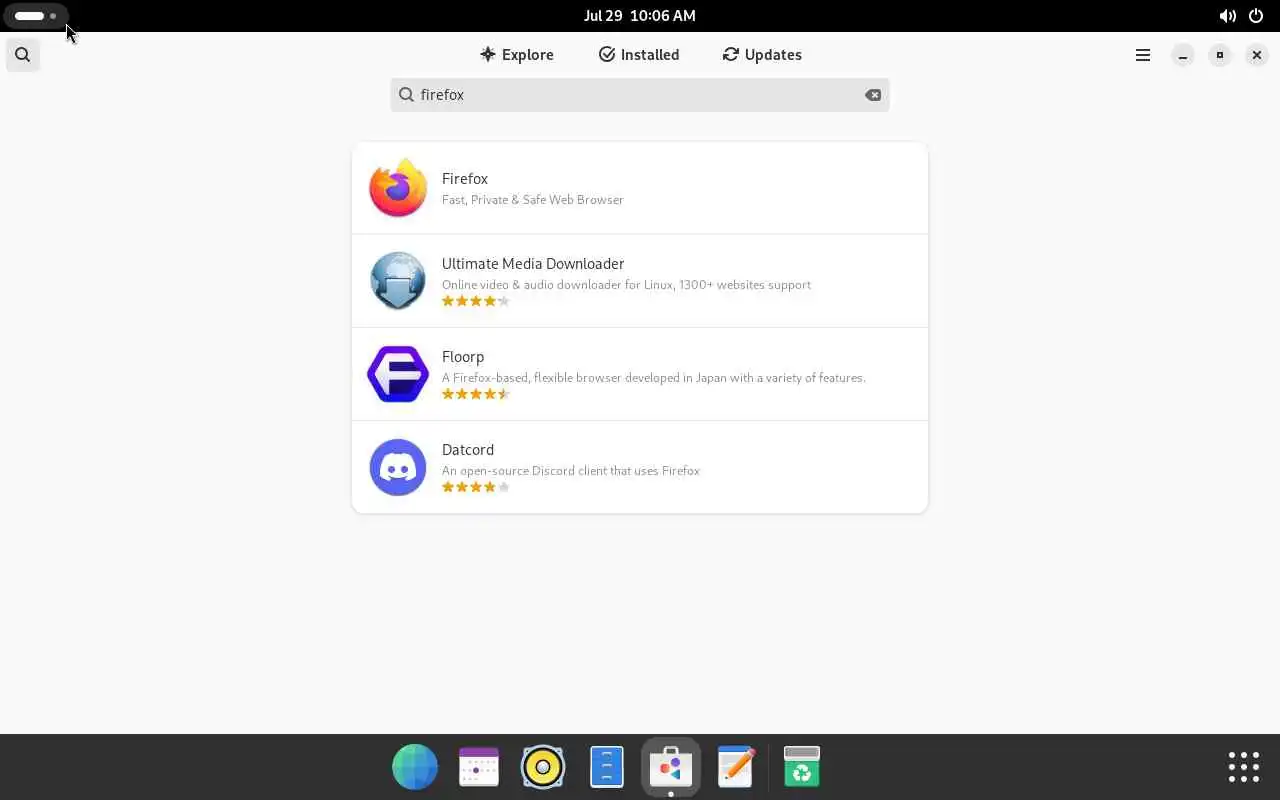Click the Software store dock icon

671,767
